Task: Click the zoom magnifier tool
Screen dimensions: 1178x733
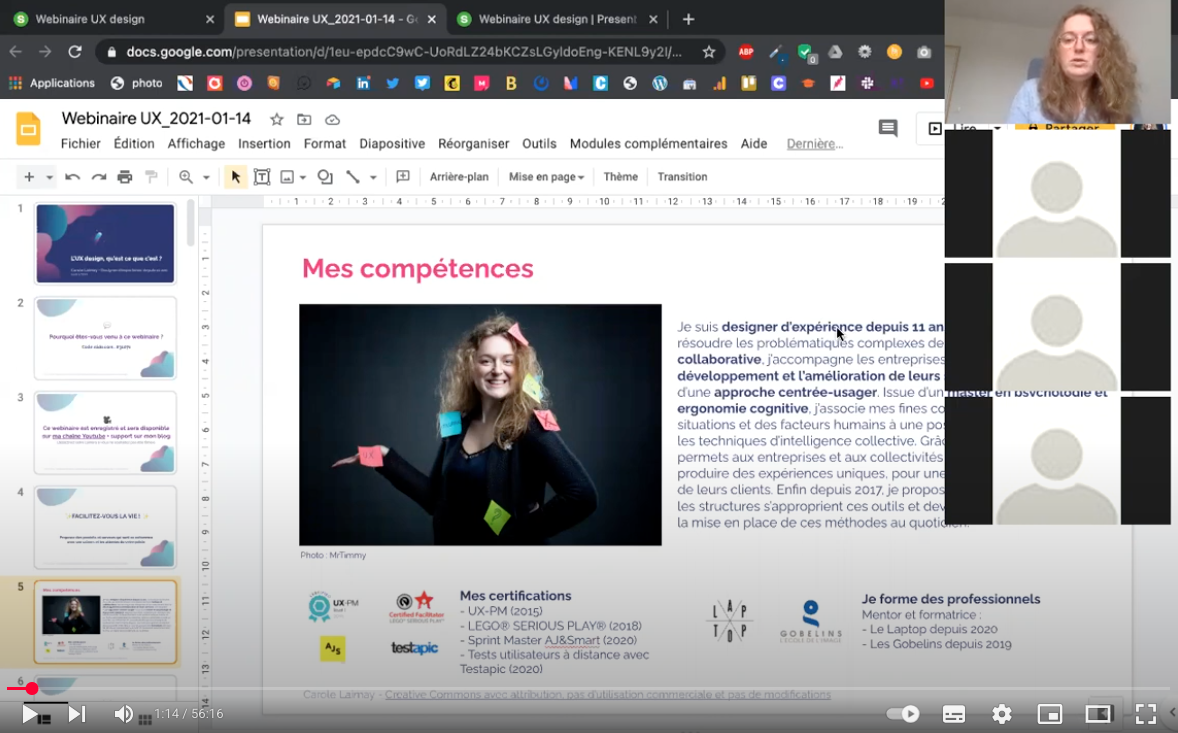Action: pos(186,177)
